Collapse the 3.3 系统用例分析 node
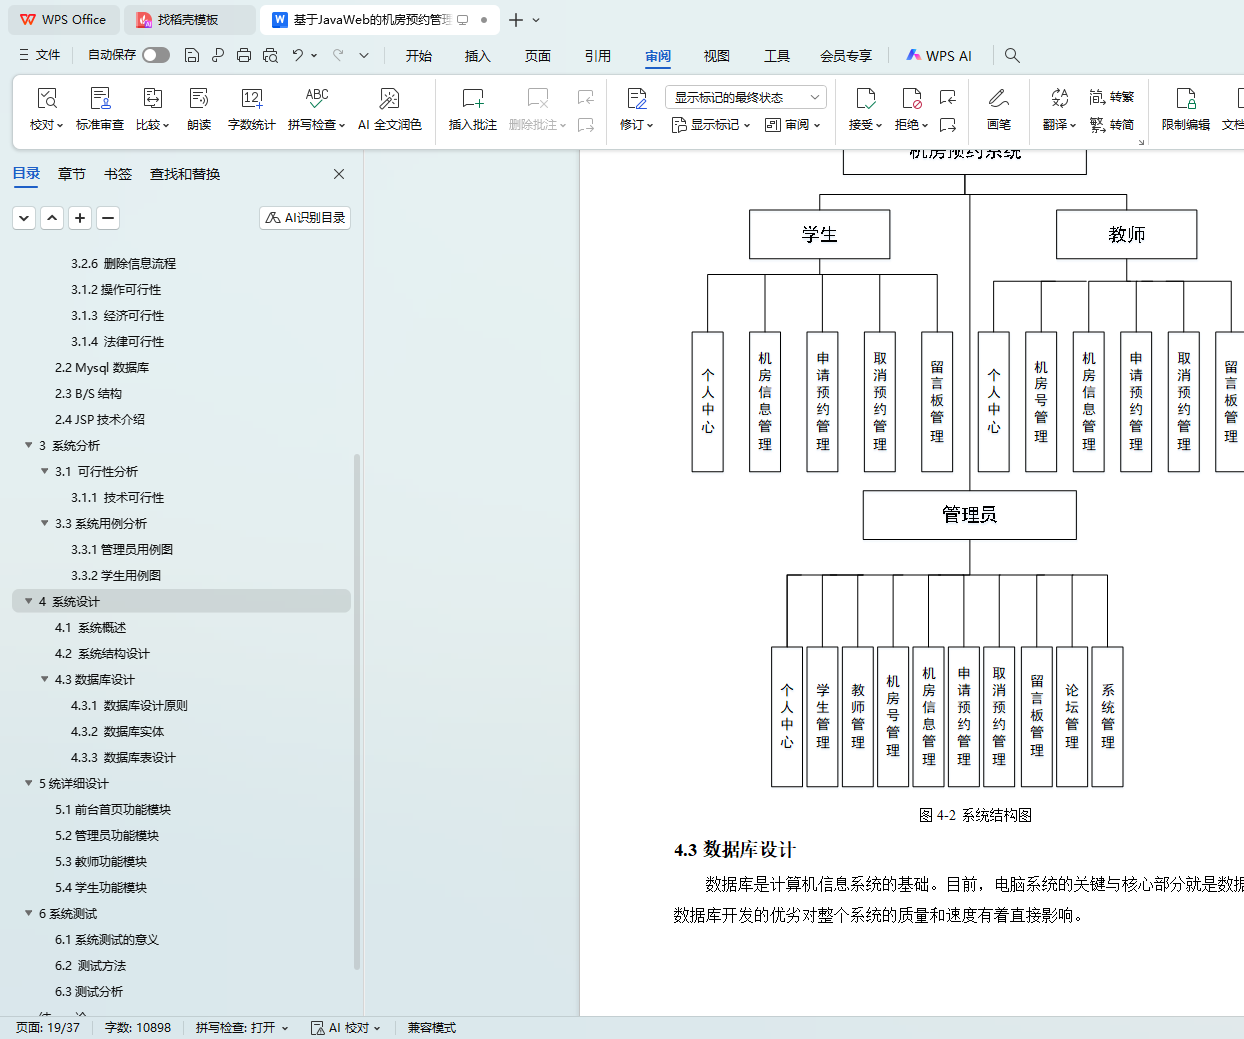This screenshot has height=1039, width=1244. [45, 523]
